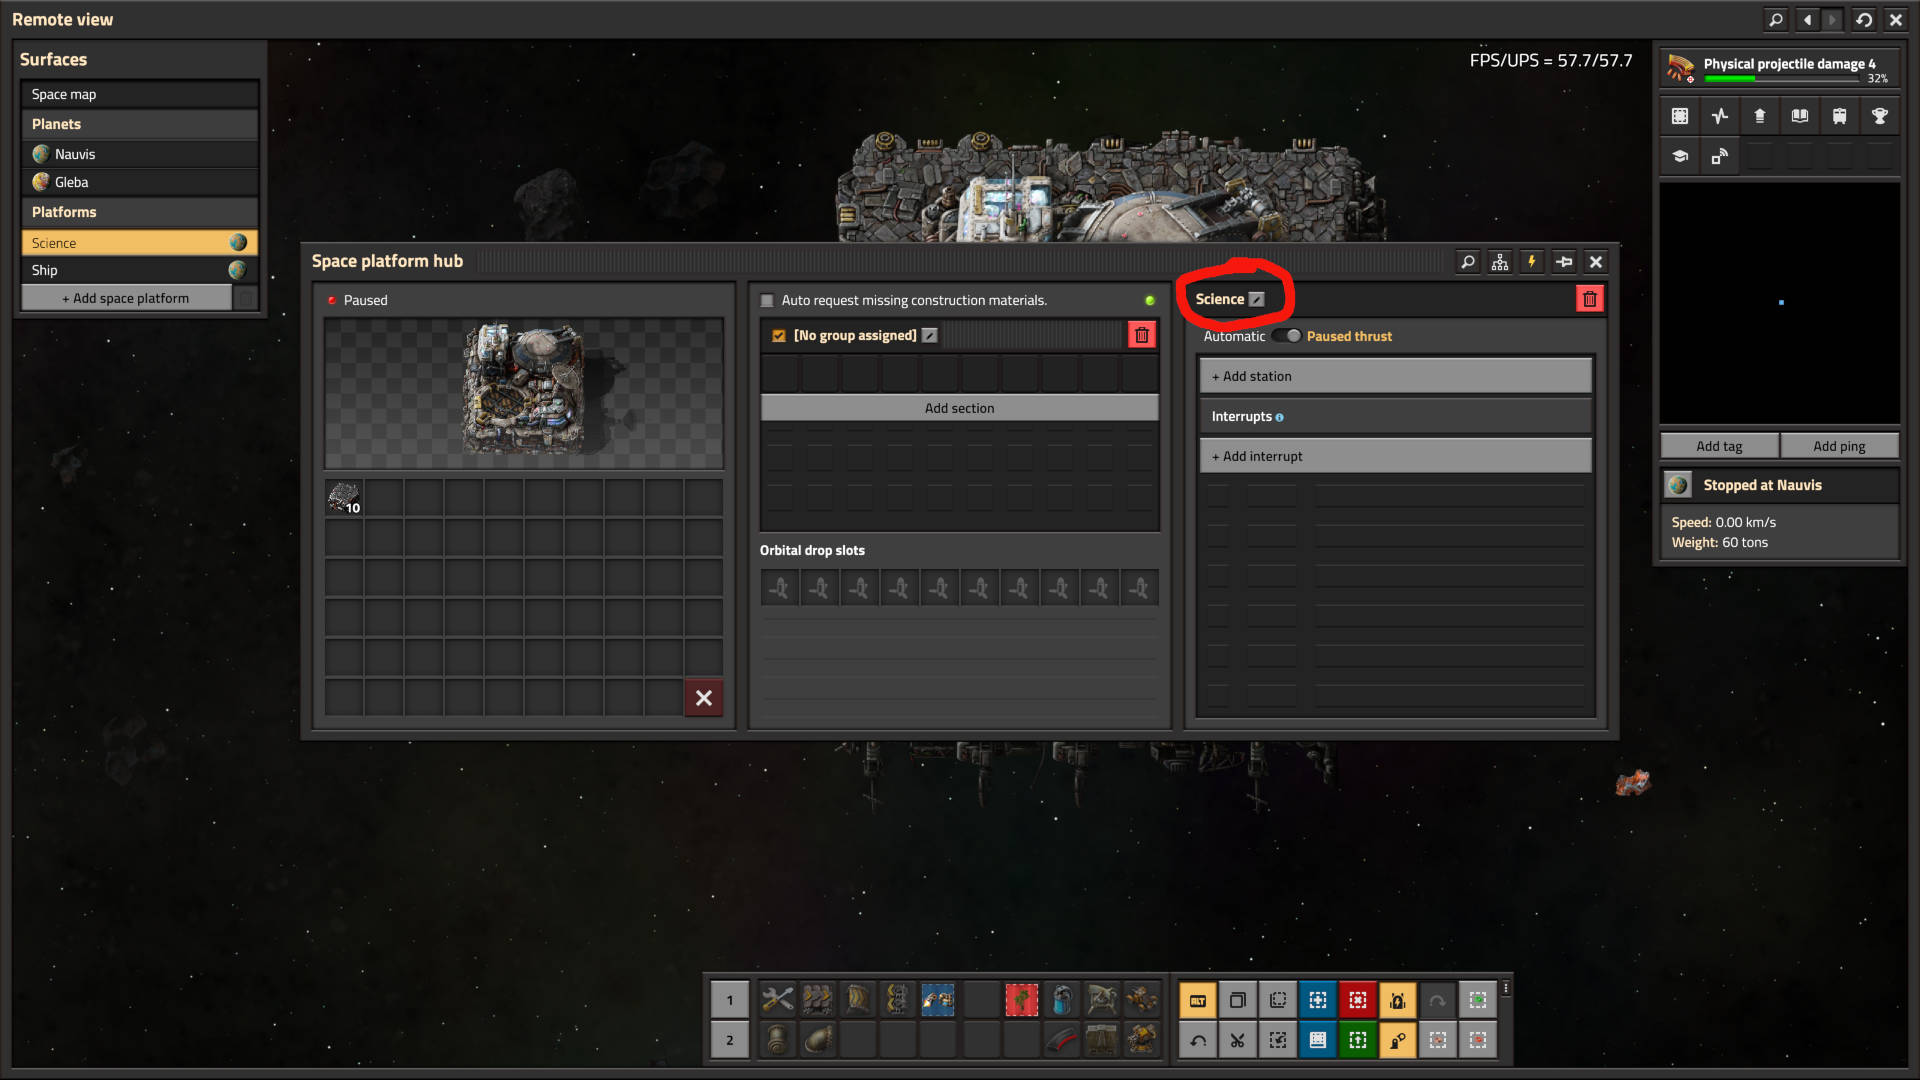This screenshot has height=1080, width=1920.
Task: Click Add station button
Action: pyautogui.click(x=1393, y=375)
